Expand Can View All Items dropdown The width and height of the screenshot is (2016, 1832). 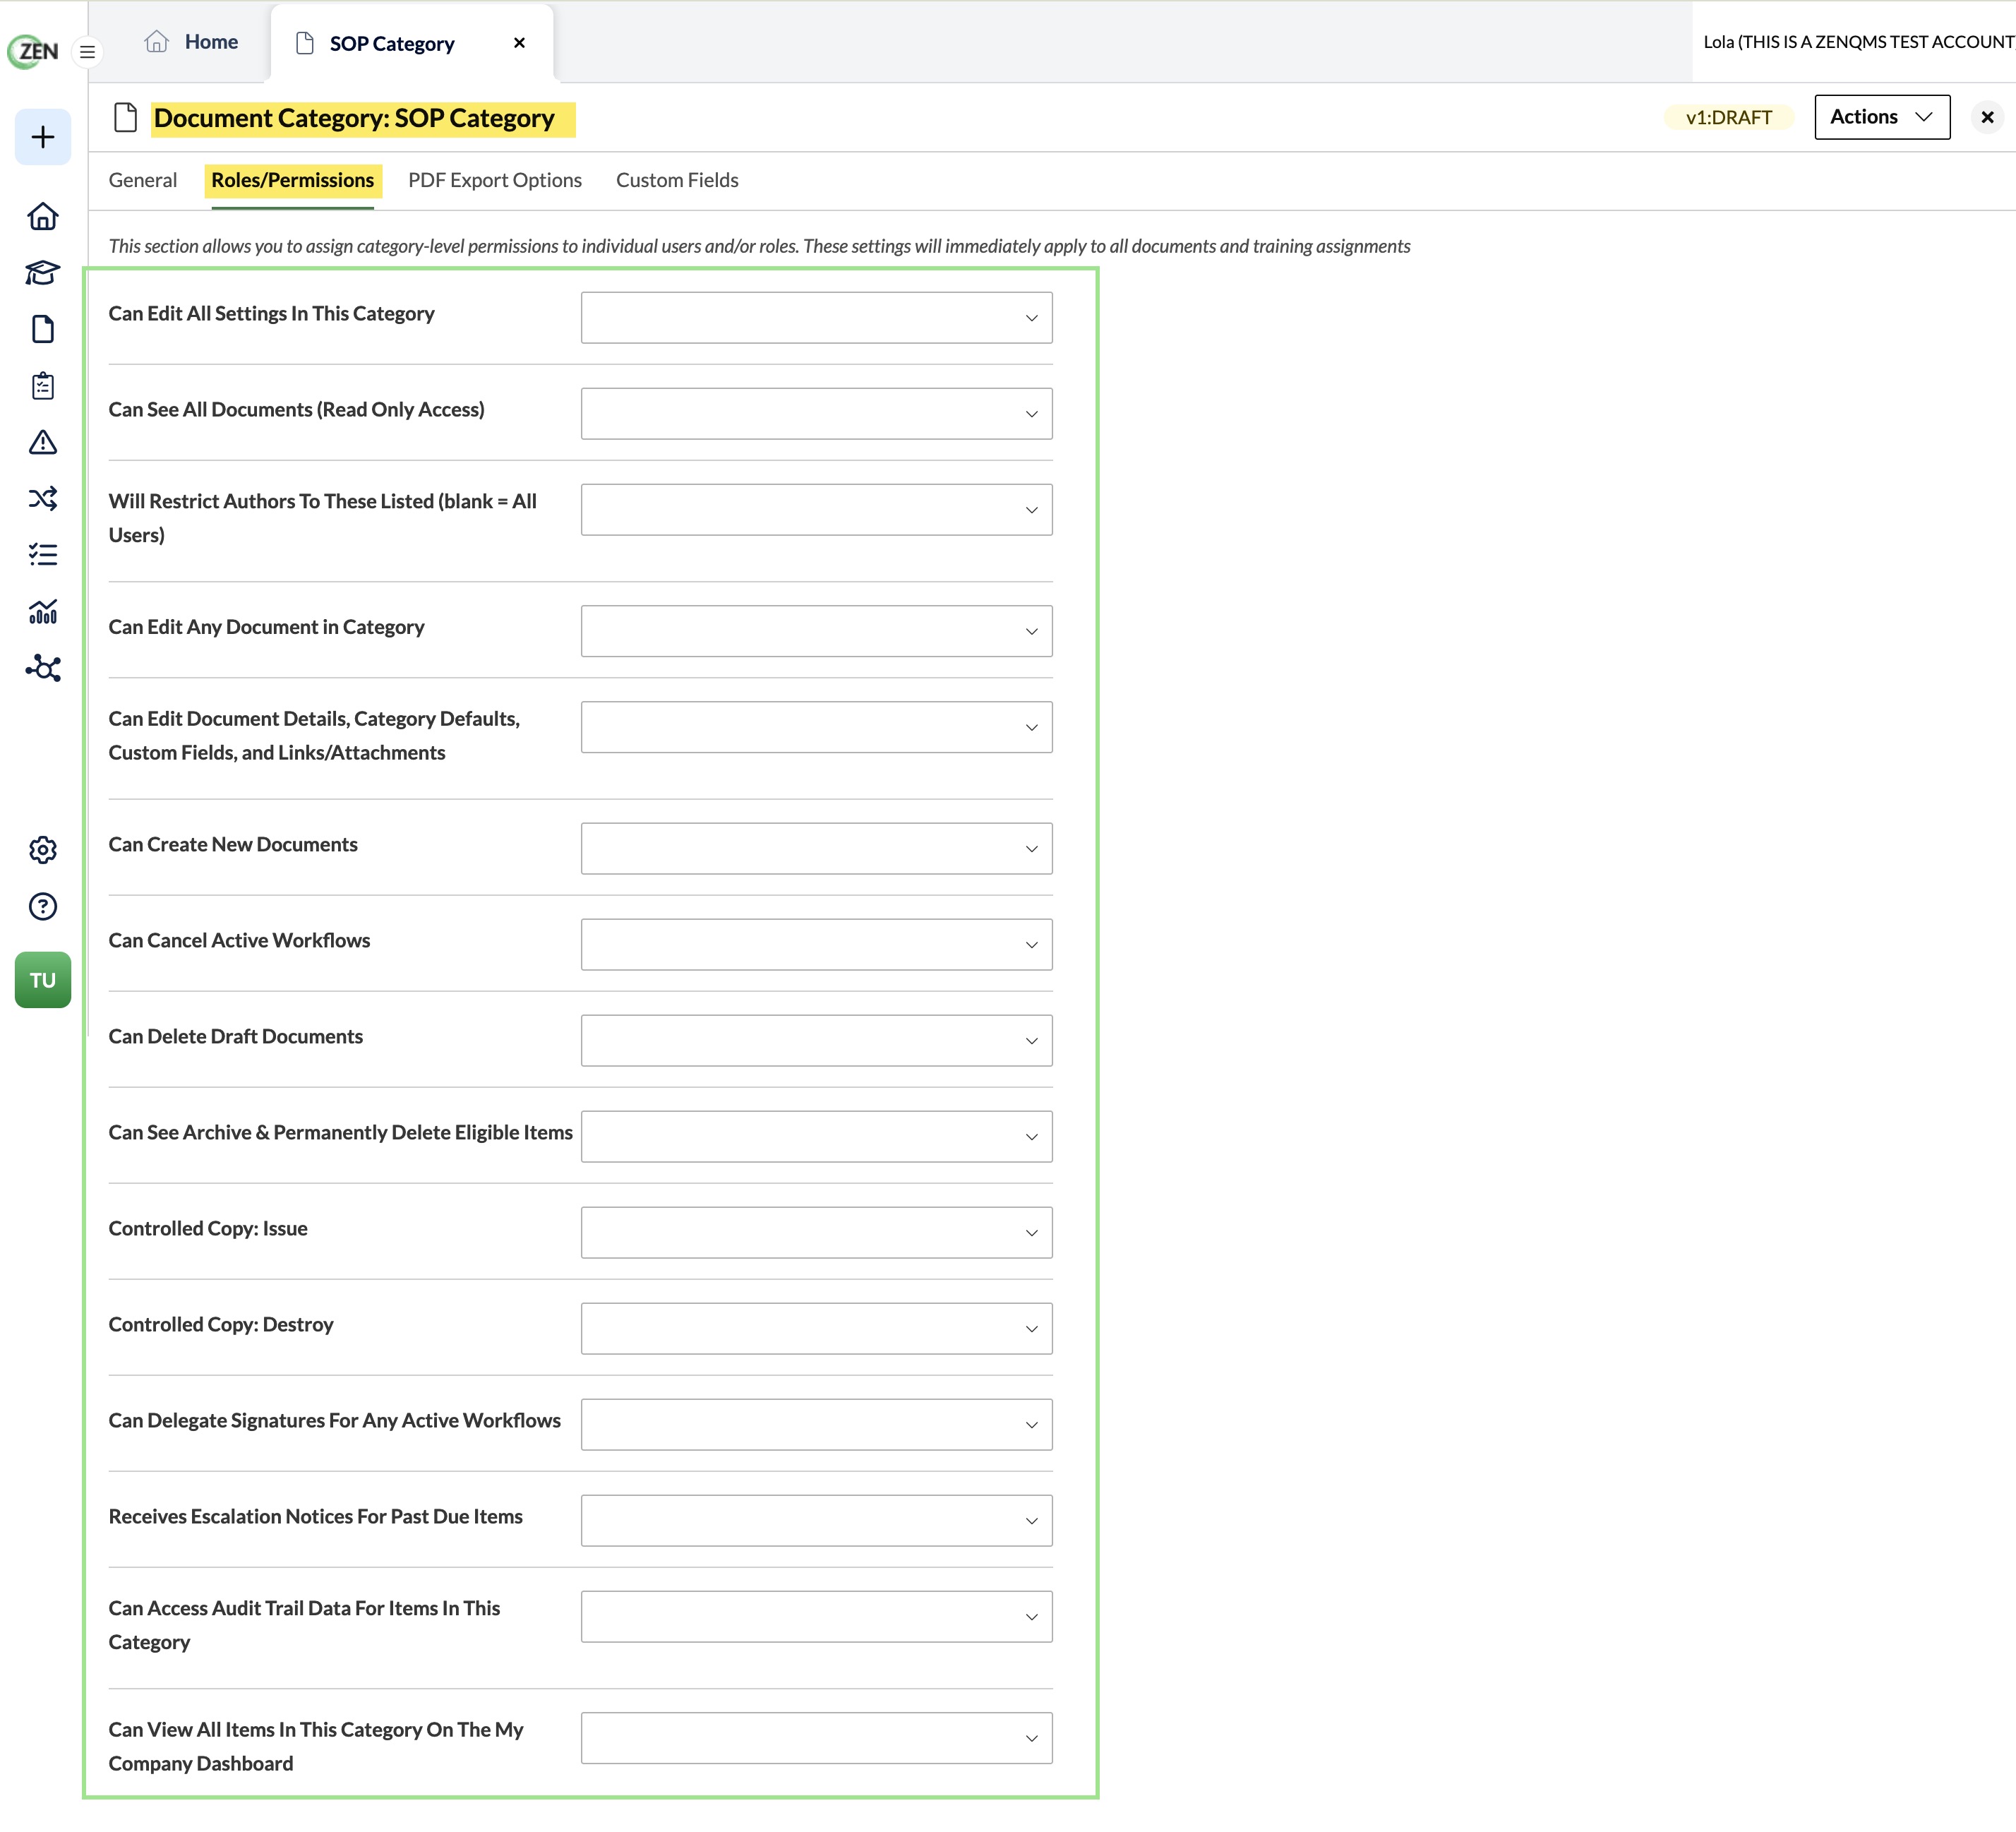(816, 1739)
